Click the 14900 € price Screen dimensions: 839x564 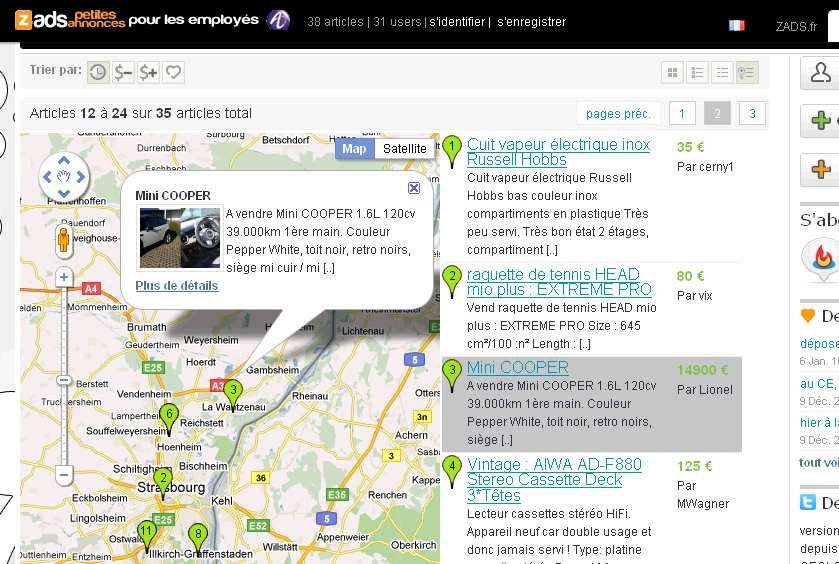[702, 370]
